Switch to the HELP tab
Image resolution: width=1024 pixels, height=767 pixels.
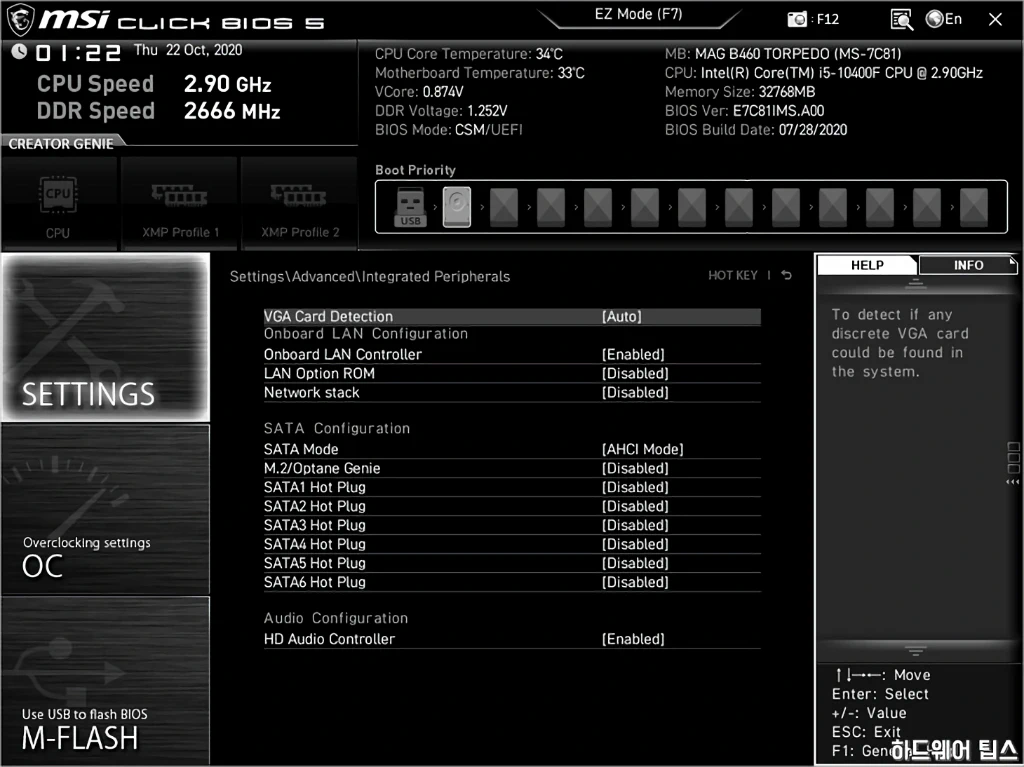click(867, 265)
